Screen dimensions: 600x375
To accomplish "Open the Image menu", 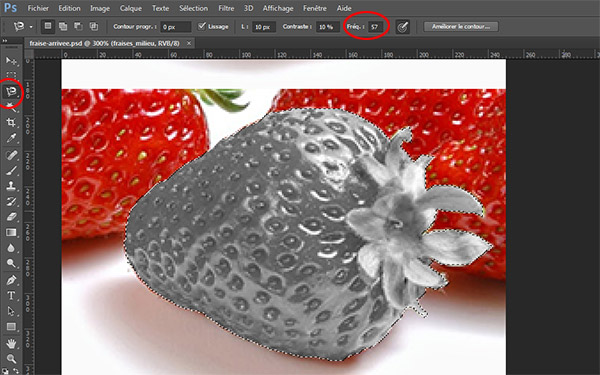I will (100, 8).
